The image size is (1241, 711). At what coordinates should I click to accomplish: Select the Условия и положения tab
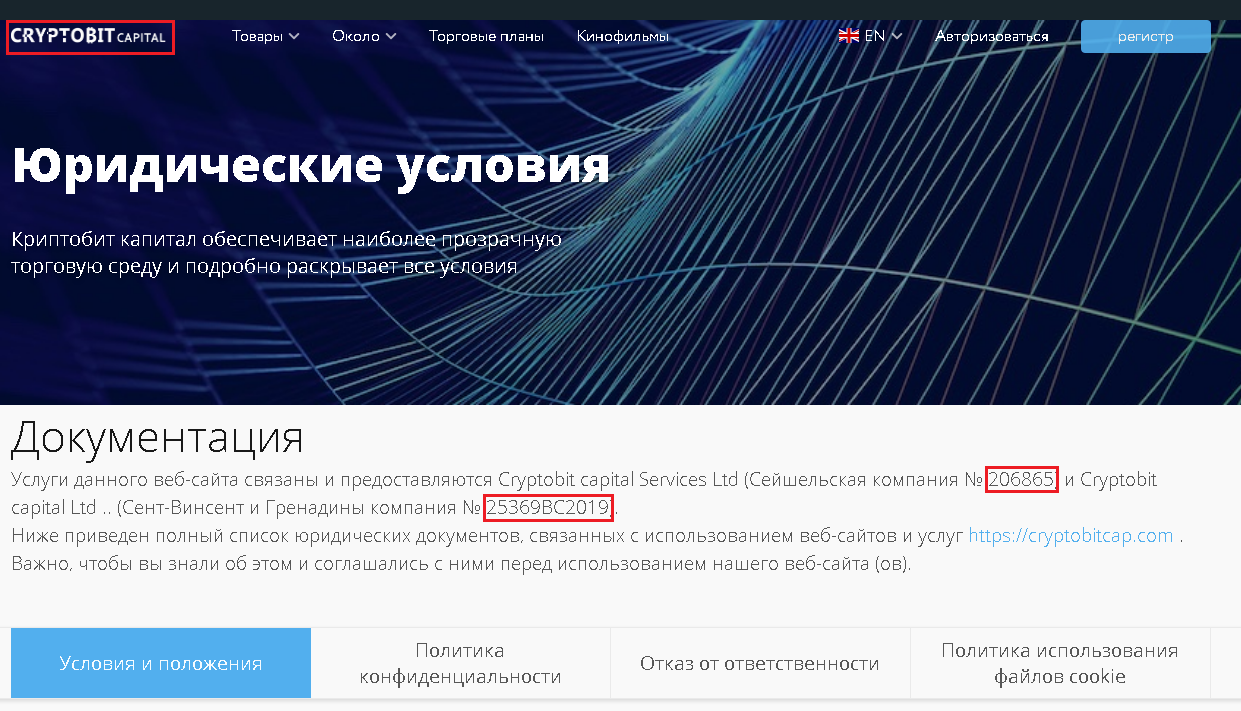coord(161,663)
